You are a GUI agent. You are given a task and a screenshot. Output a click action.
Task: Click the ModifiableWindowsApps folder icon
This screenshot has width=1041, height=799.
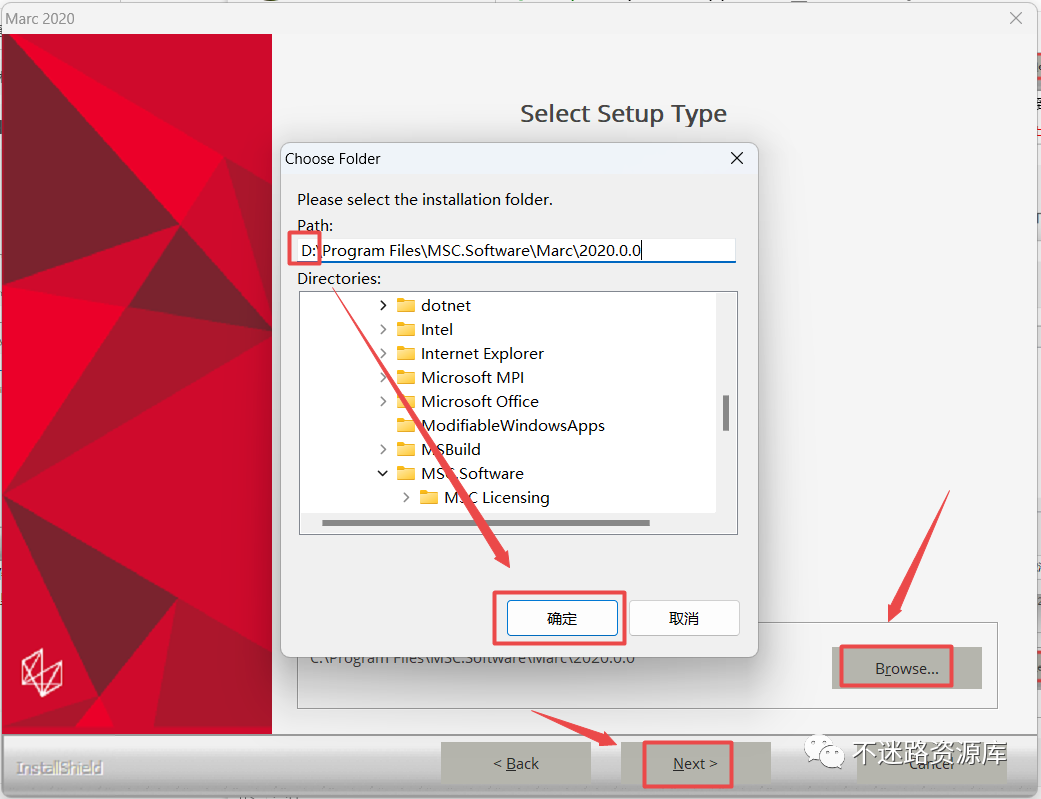[x=406, y=426]
